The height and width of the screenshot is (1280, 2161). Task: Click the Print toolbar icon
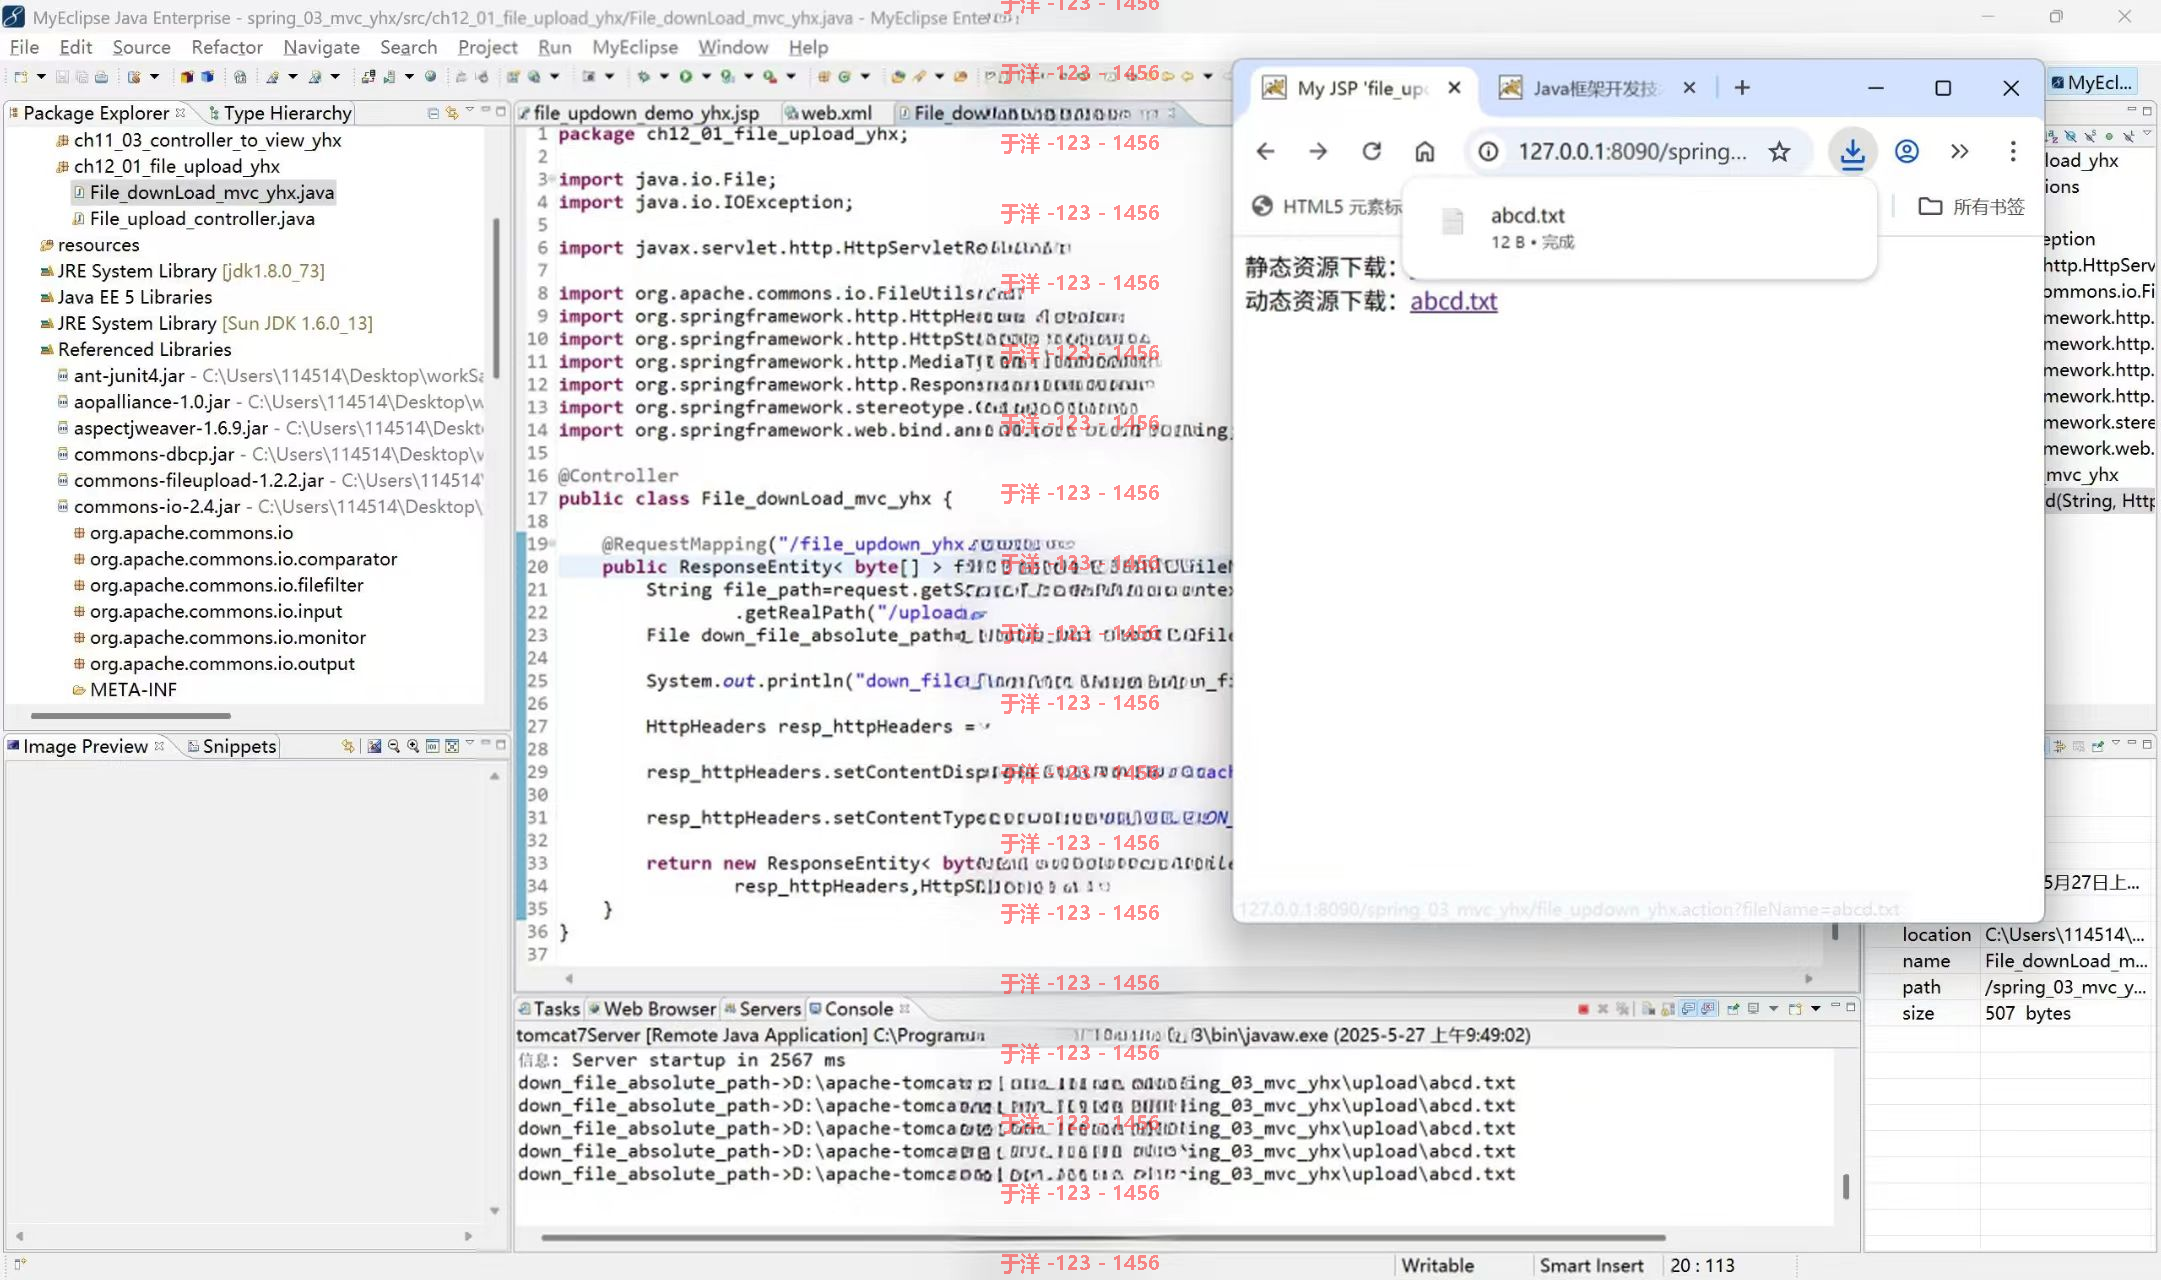pyautogui.click(x=101, y=76)
